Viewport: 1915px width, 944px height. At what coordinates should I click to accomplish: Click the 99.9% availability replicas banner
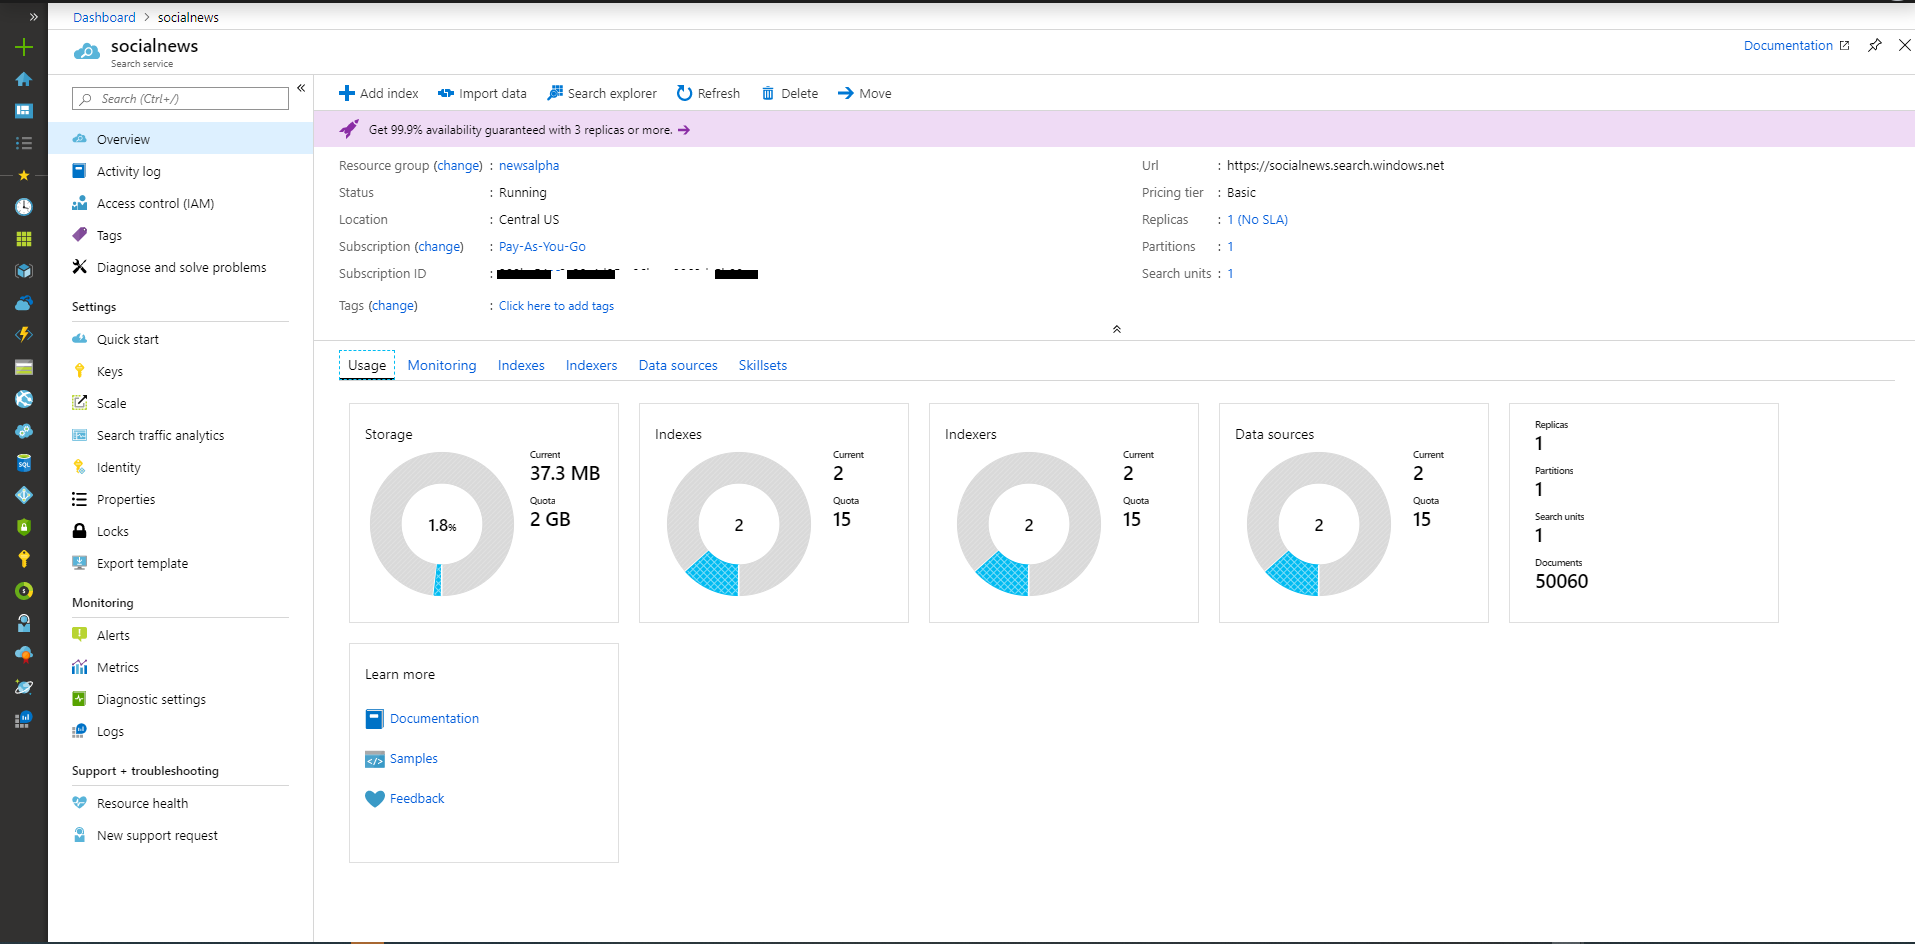pyautogui.click(x=1114, y=129)
